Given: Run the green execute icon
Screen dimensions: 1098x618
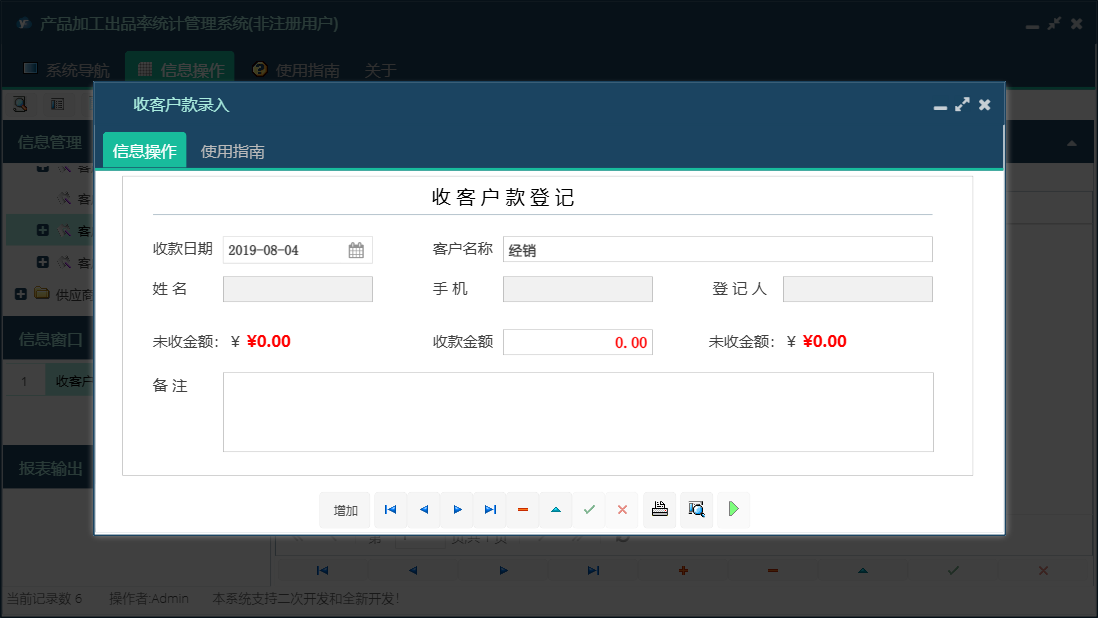Looking at the screenshot, I should [733, 509].
